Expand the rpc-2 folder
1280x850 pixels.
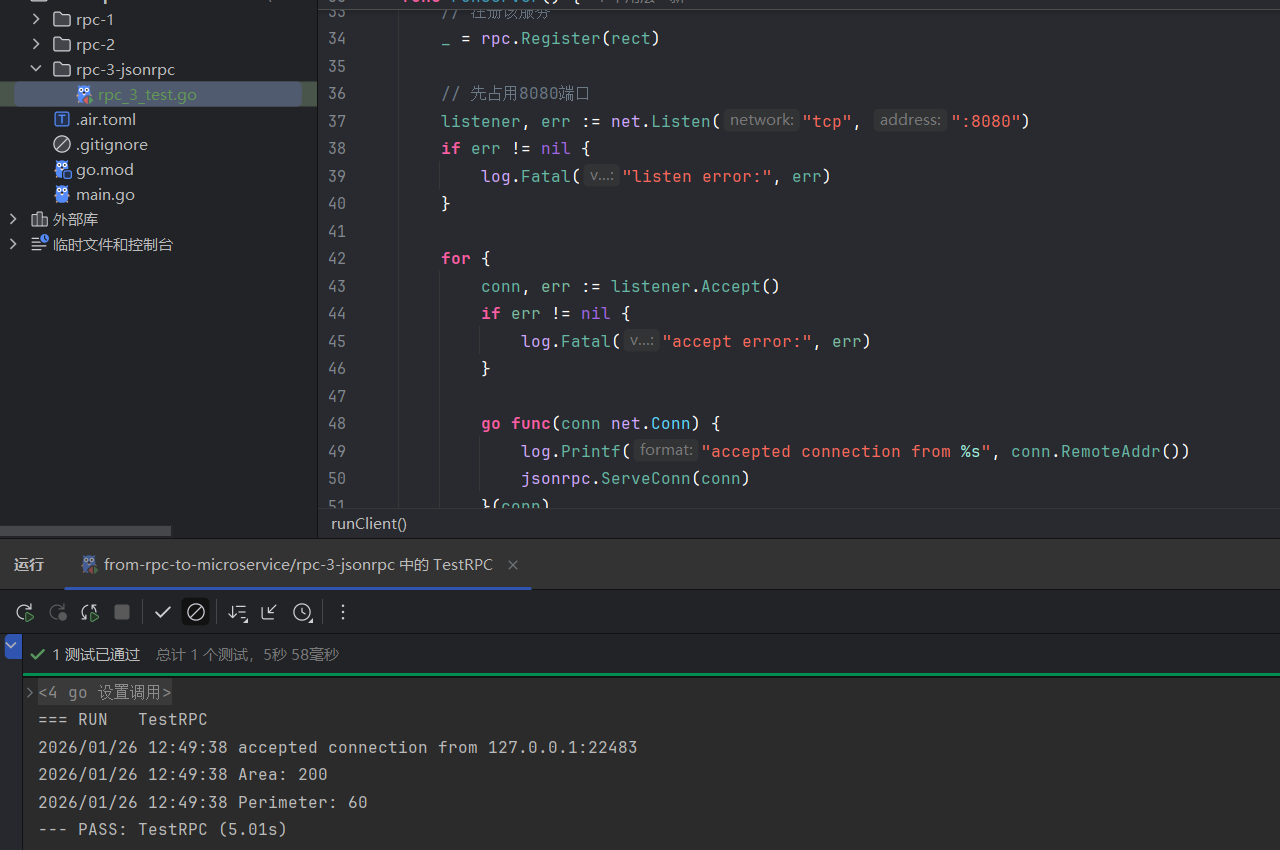(x=36, y=44)
